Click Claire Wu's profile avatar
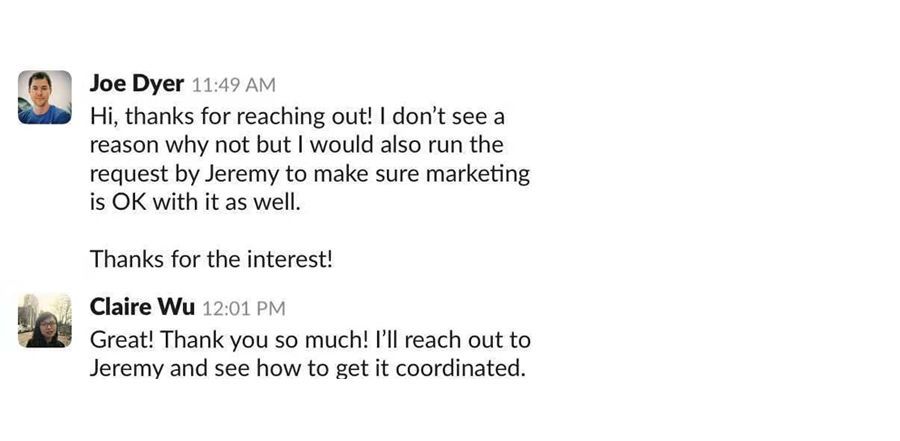This screenshot has width=900, height=441. coord(45,320)
